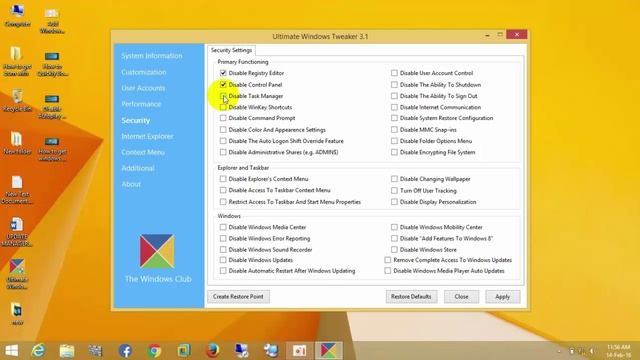Screen dimensions: 640x360
Task: Click The Windows Club logo
Action: (157, 251)
